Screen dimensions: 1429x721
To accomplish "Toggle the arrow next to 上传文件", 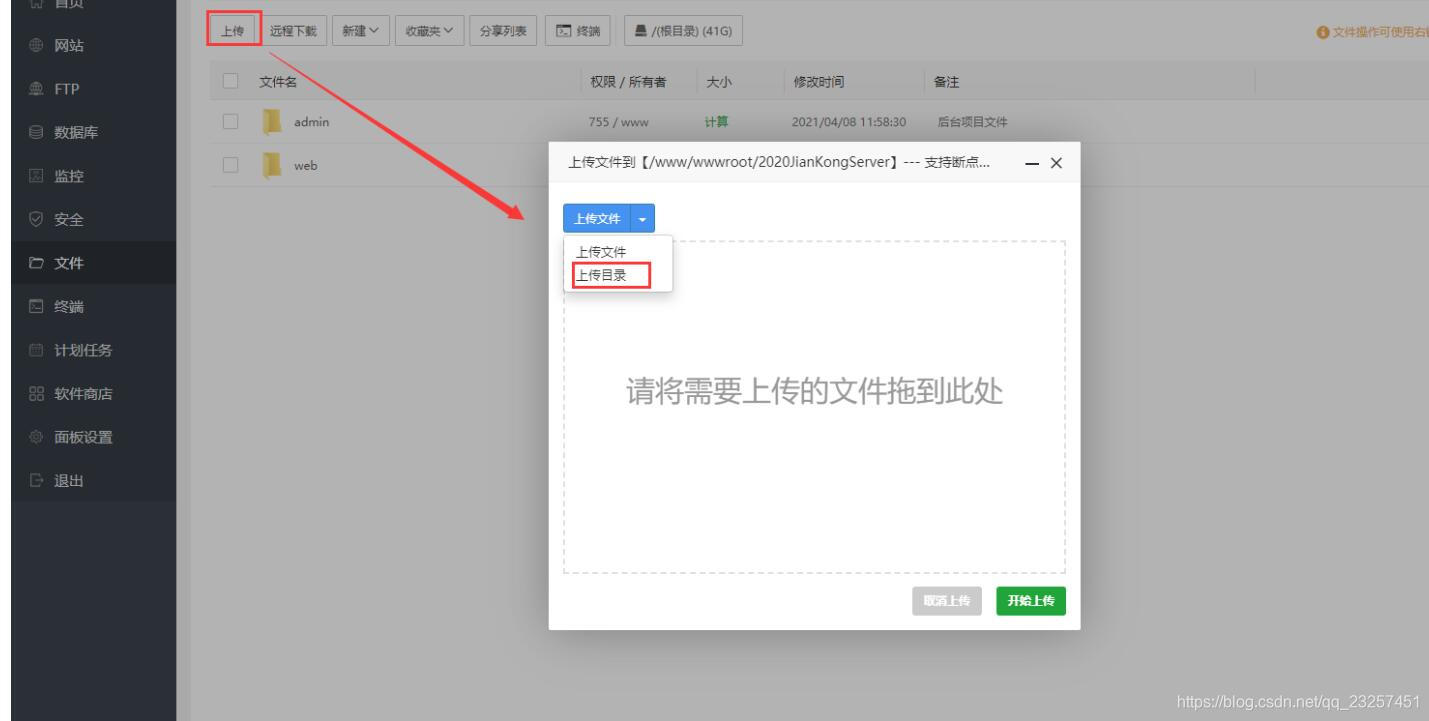I will [643, 218].
